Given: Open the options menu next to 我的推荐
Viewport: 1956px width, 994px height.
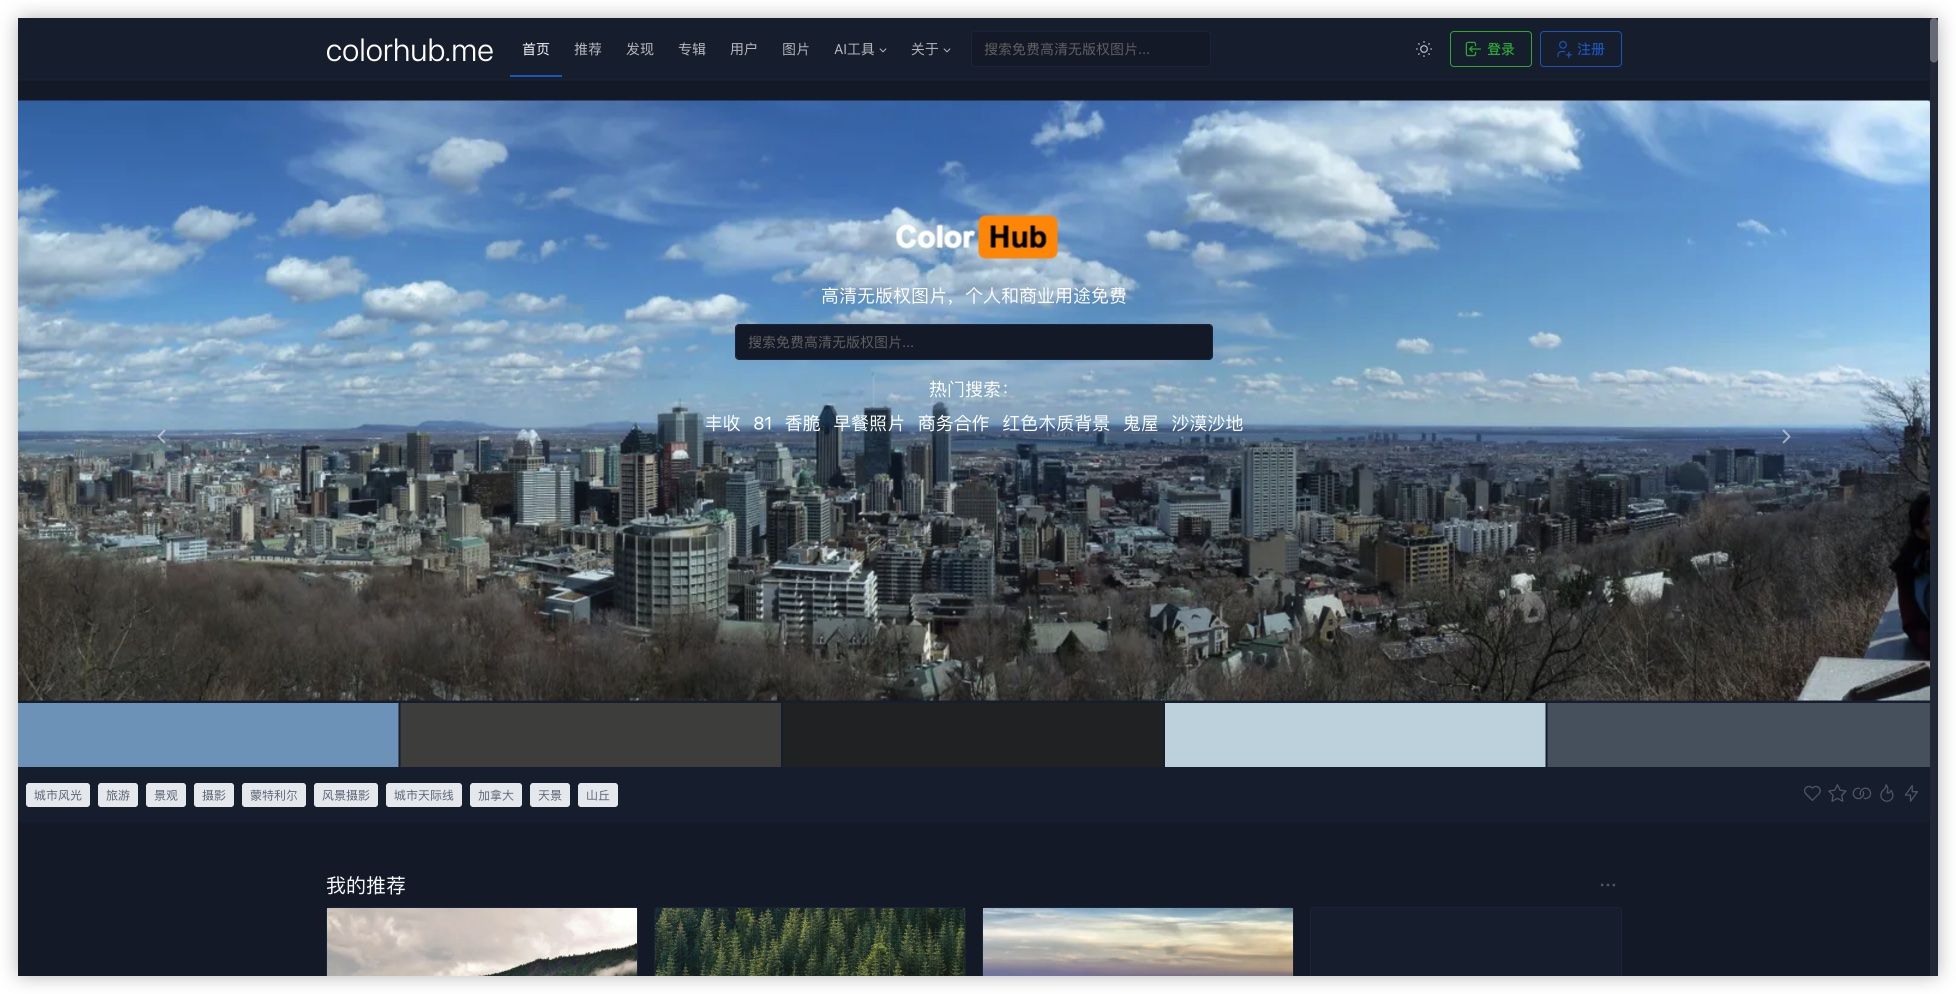Looking at the screenshot, I should 1607,884.
